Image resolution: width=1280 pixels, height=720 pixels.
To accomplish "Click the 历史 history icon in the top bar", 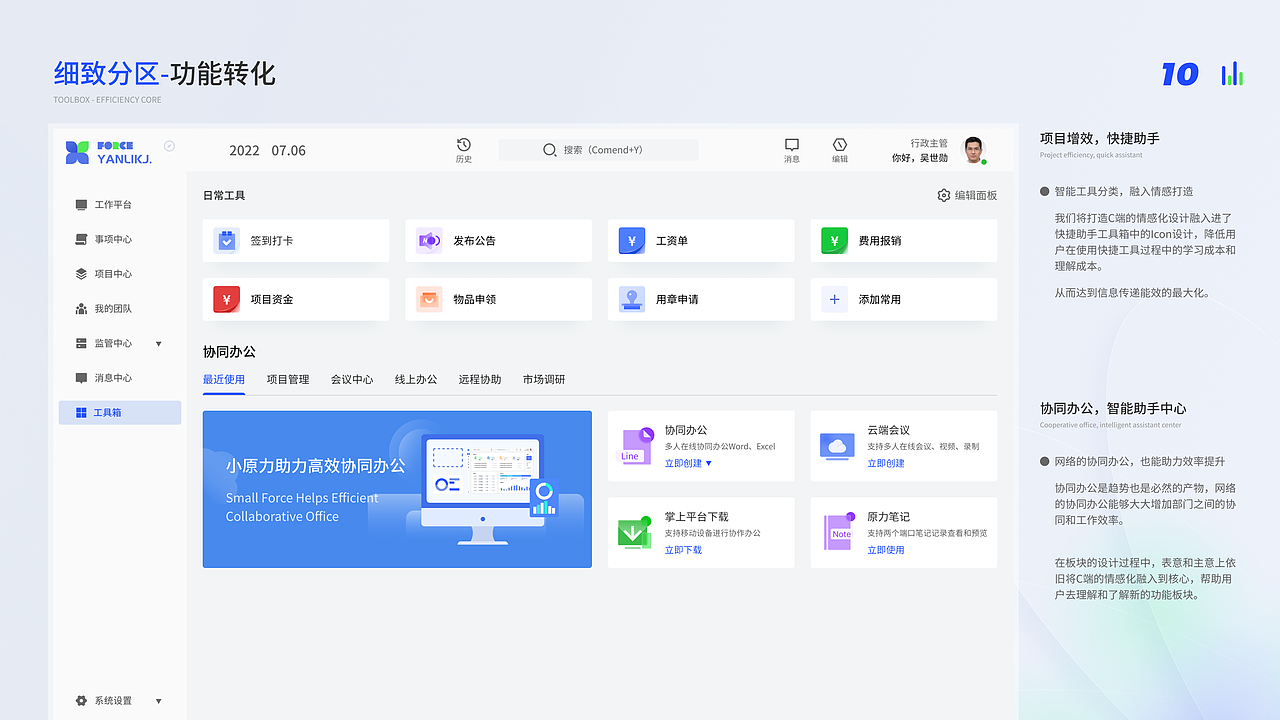I will (x=461, y=144).
